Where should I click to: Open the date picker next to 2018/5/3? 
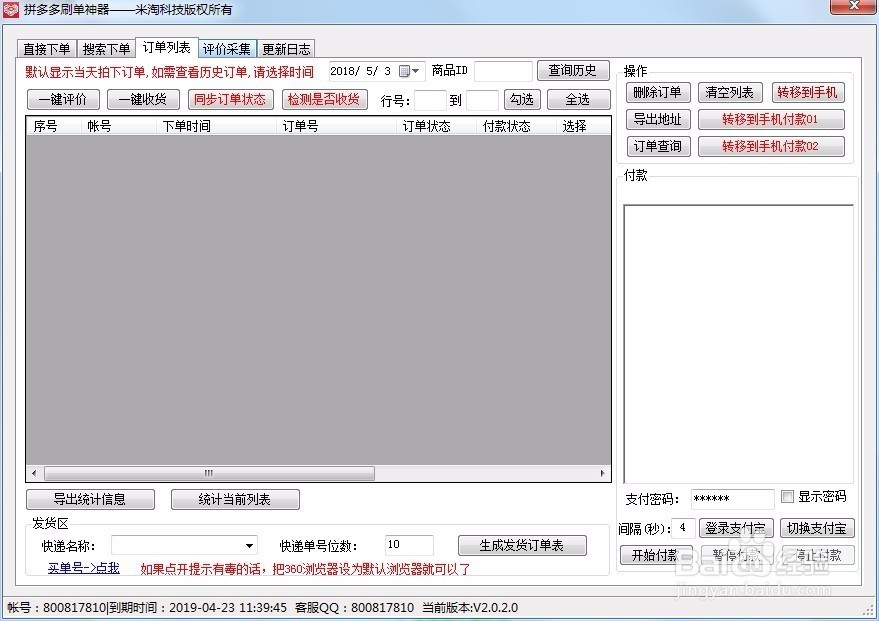pyautogui.click(x=417, y=71)
